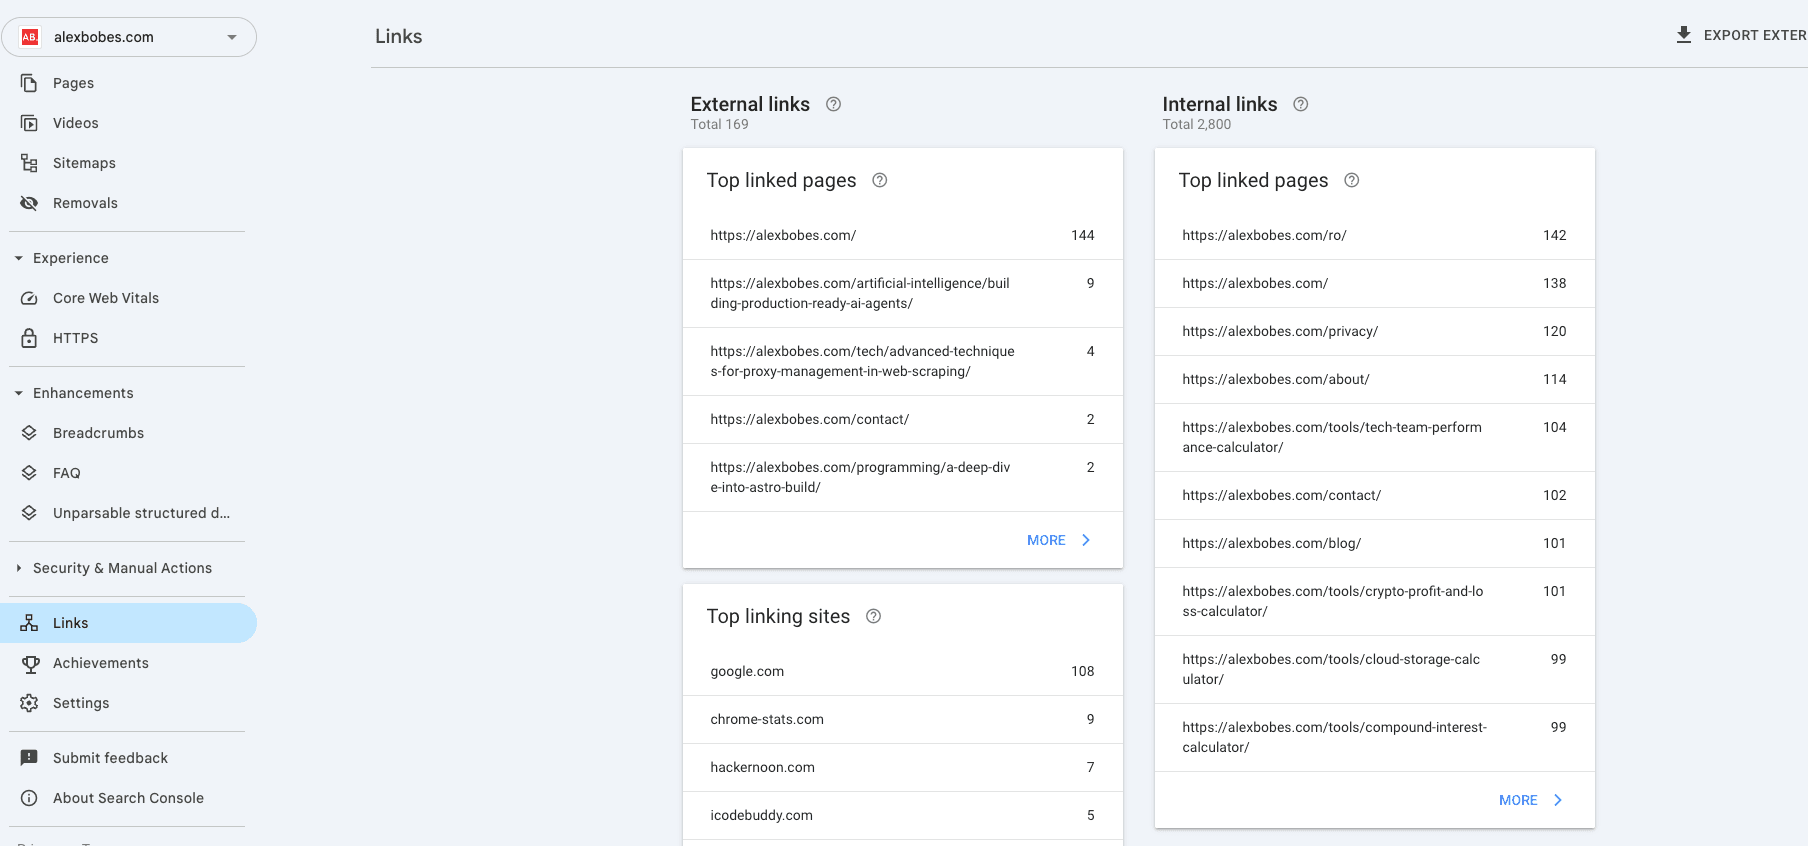Click the Sitemaps icon in sidebar
This screenshot has height=846, width=1808.
(29, 163)
